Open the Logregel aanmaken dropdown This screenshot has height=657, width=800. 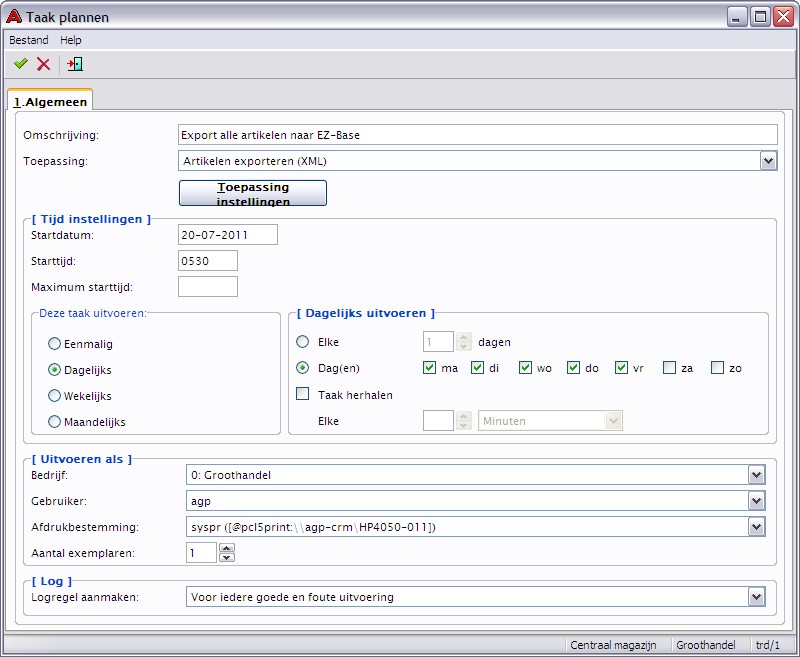[757, 597]
